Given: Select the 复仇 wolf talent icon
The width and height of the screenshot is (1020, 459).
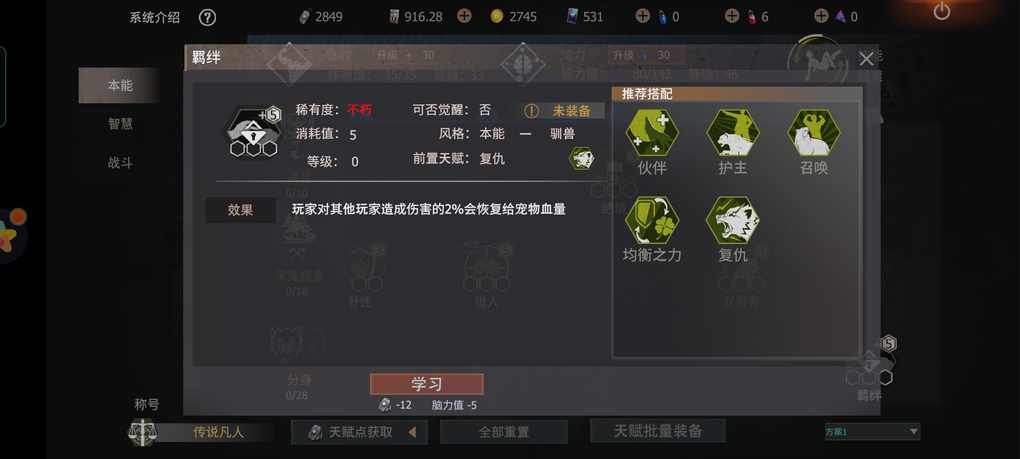Looking at the screenshot, I should click(732, 220).
